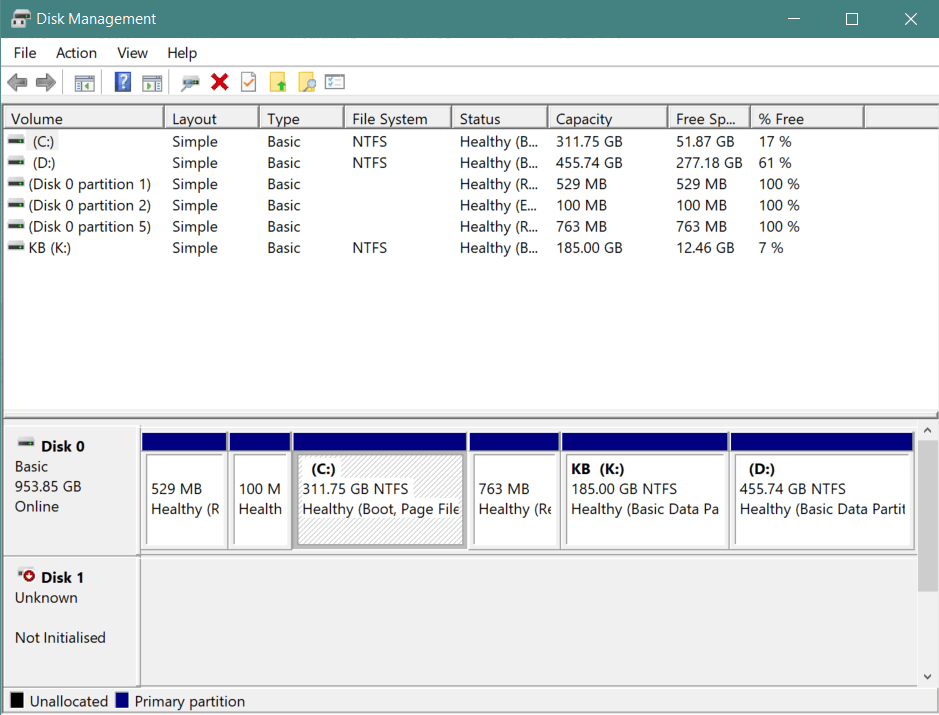Click the settings list toolbar icon
Image resolution: width=939 pixels, height=715 pixels.
click(x=335, y=81)
